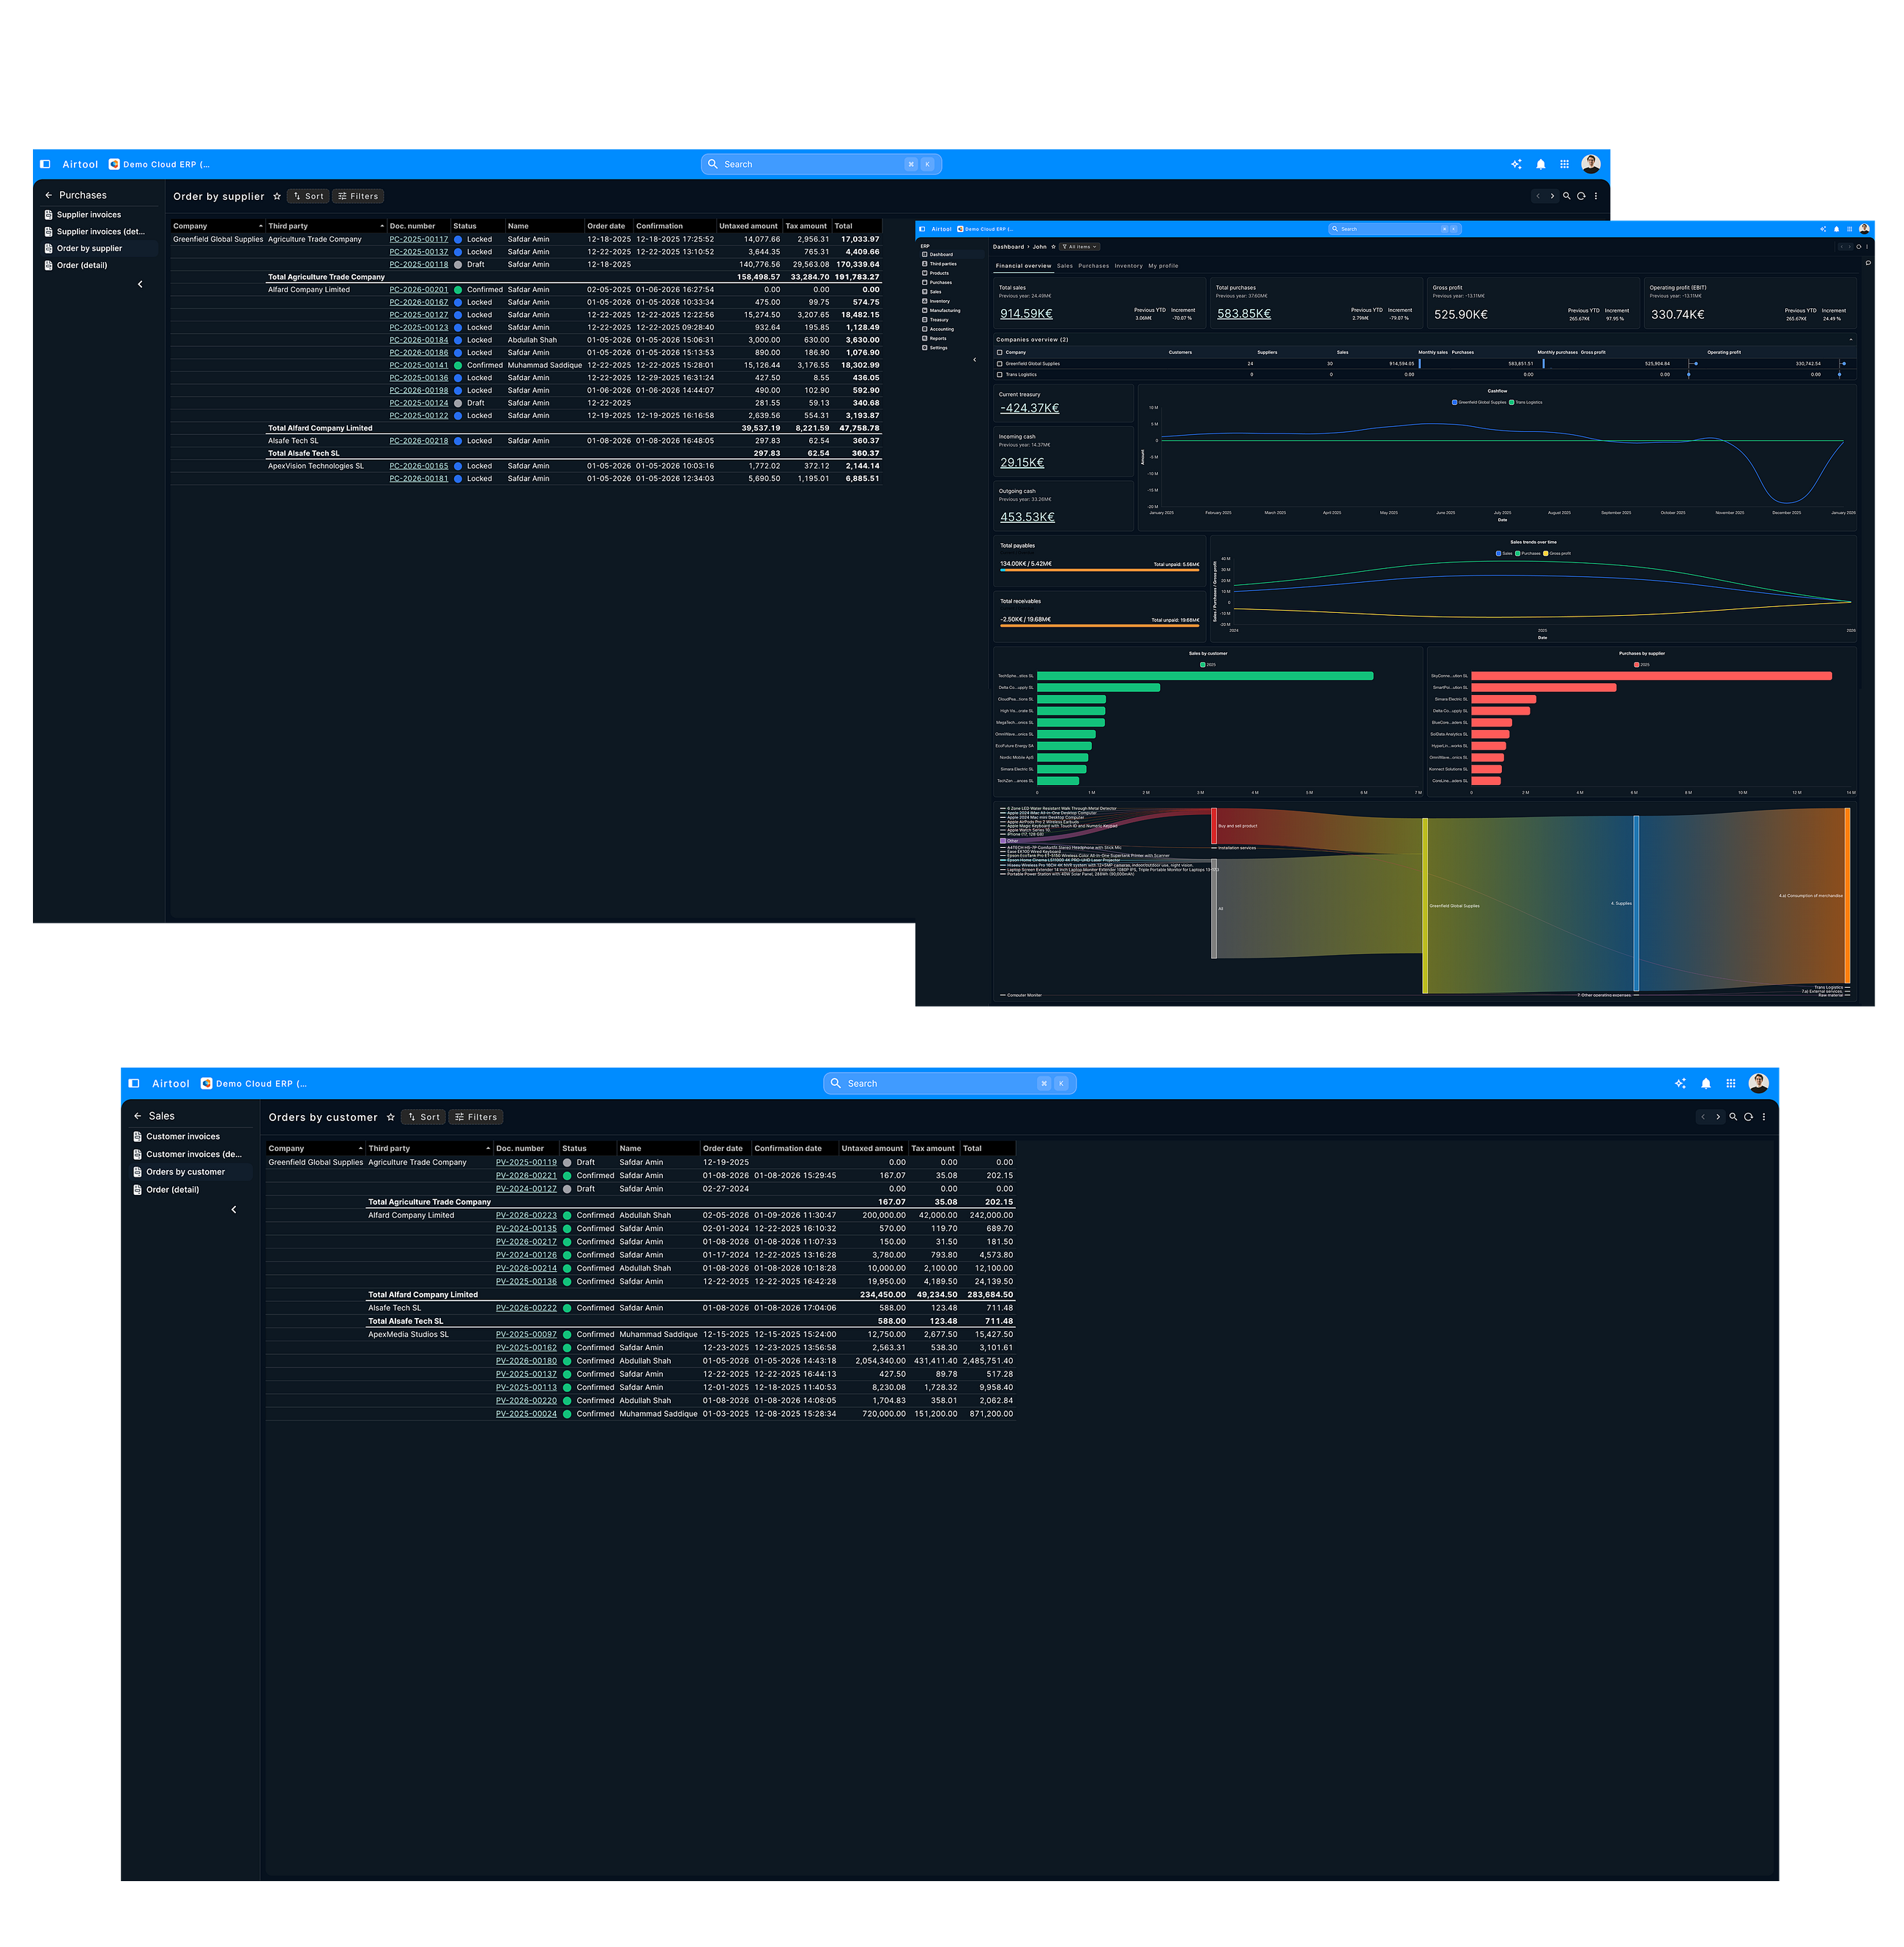Screen dimensions: 1904x1947
Task: Click the Total receivables orange progress bar
Action: [1099, 626]
